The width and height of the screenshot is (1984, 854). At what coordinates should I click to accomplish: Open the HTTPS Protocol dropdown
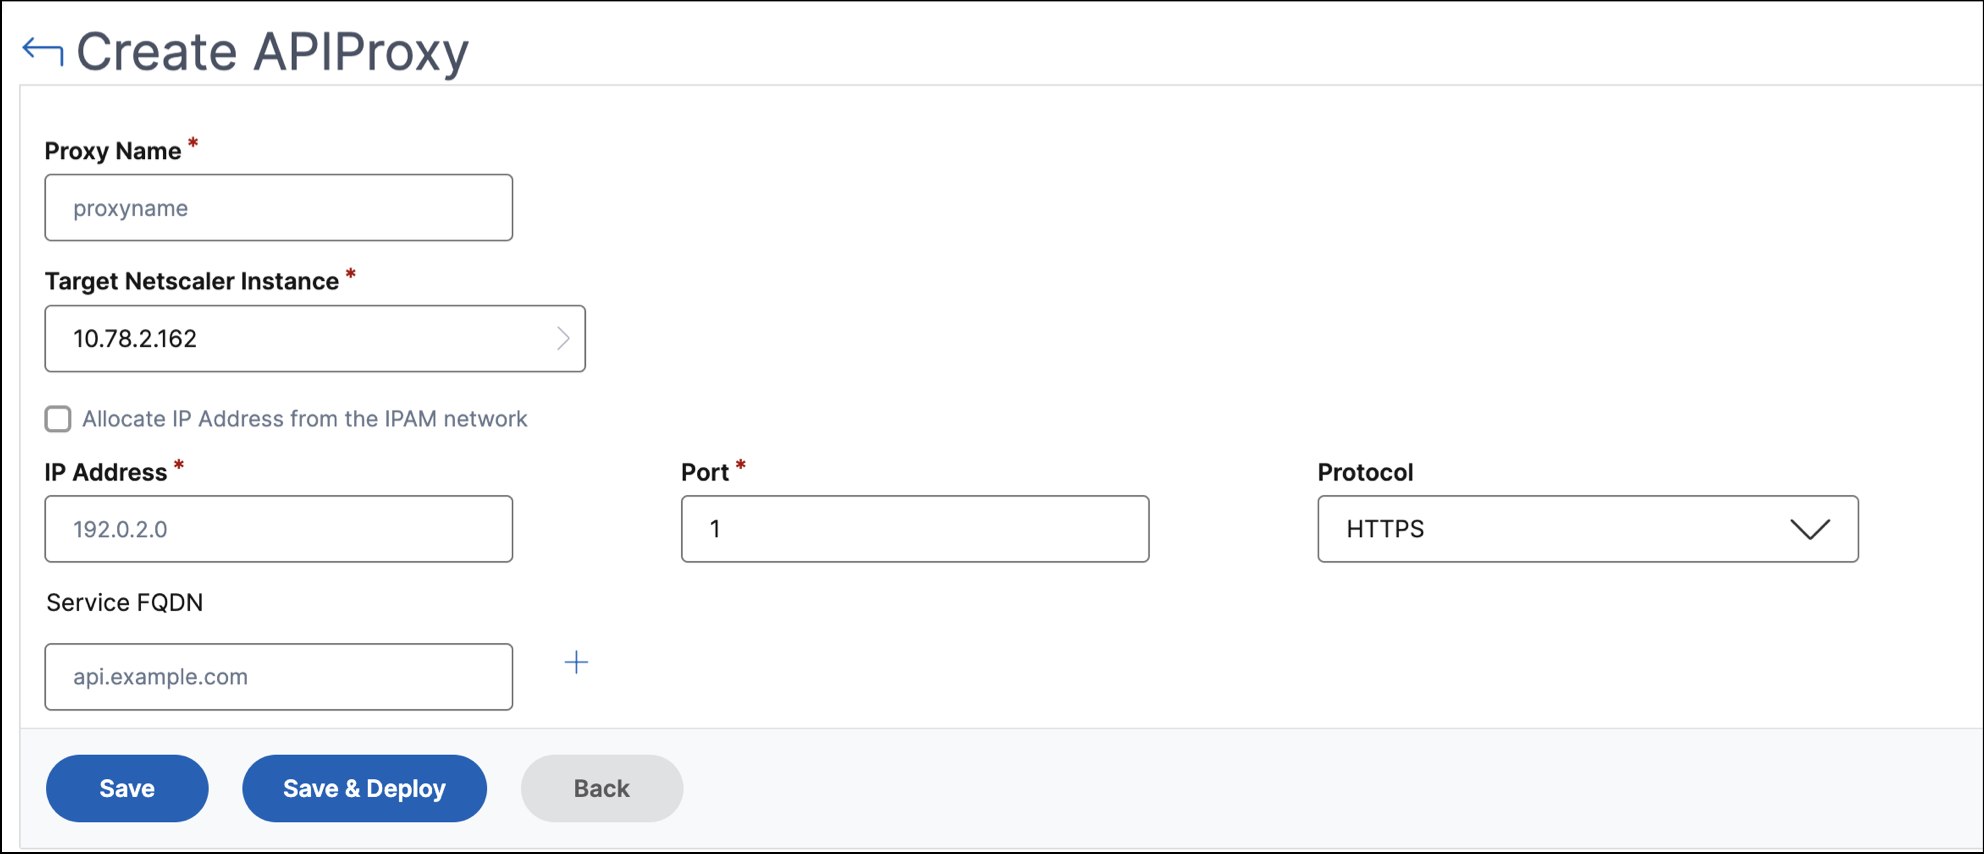click(x=1588, y=529)
